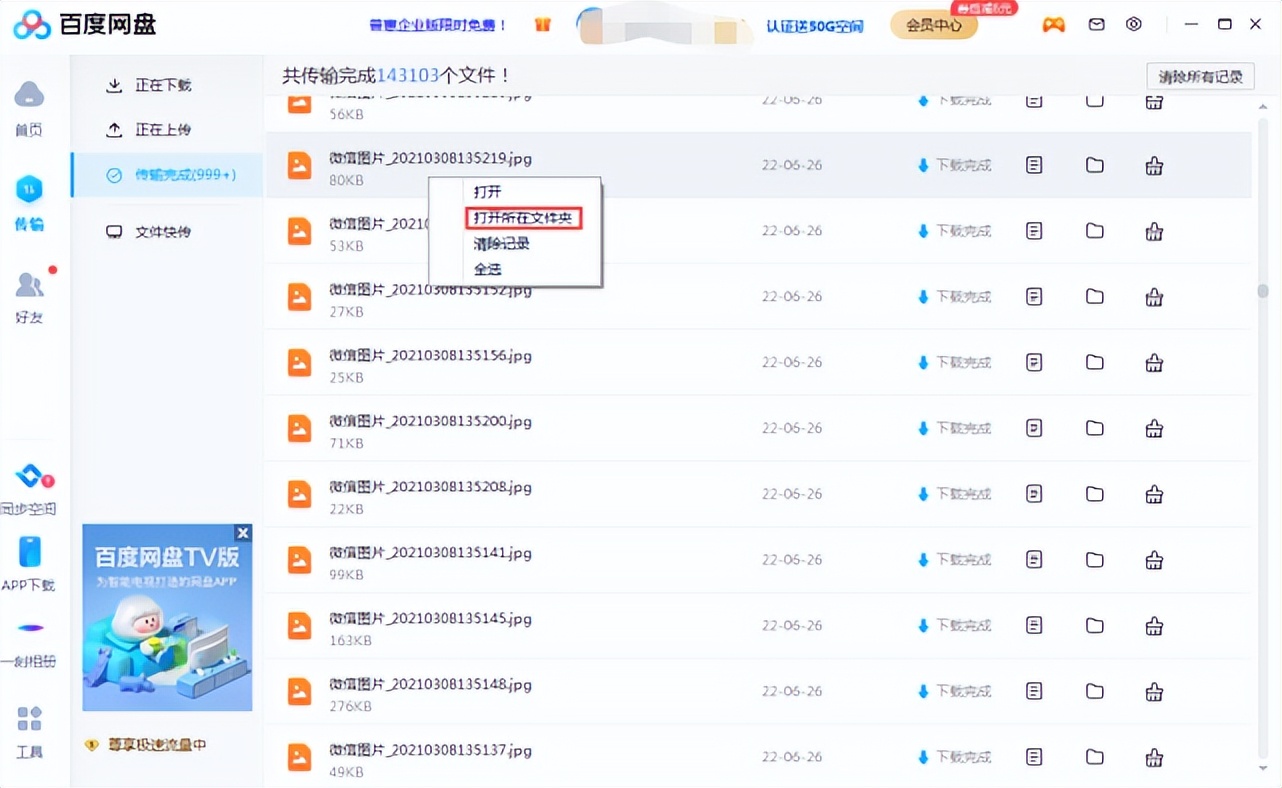
Task: Select the 传输 transfer icon in sidebar
Action: 29,190
